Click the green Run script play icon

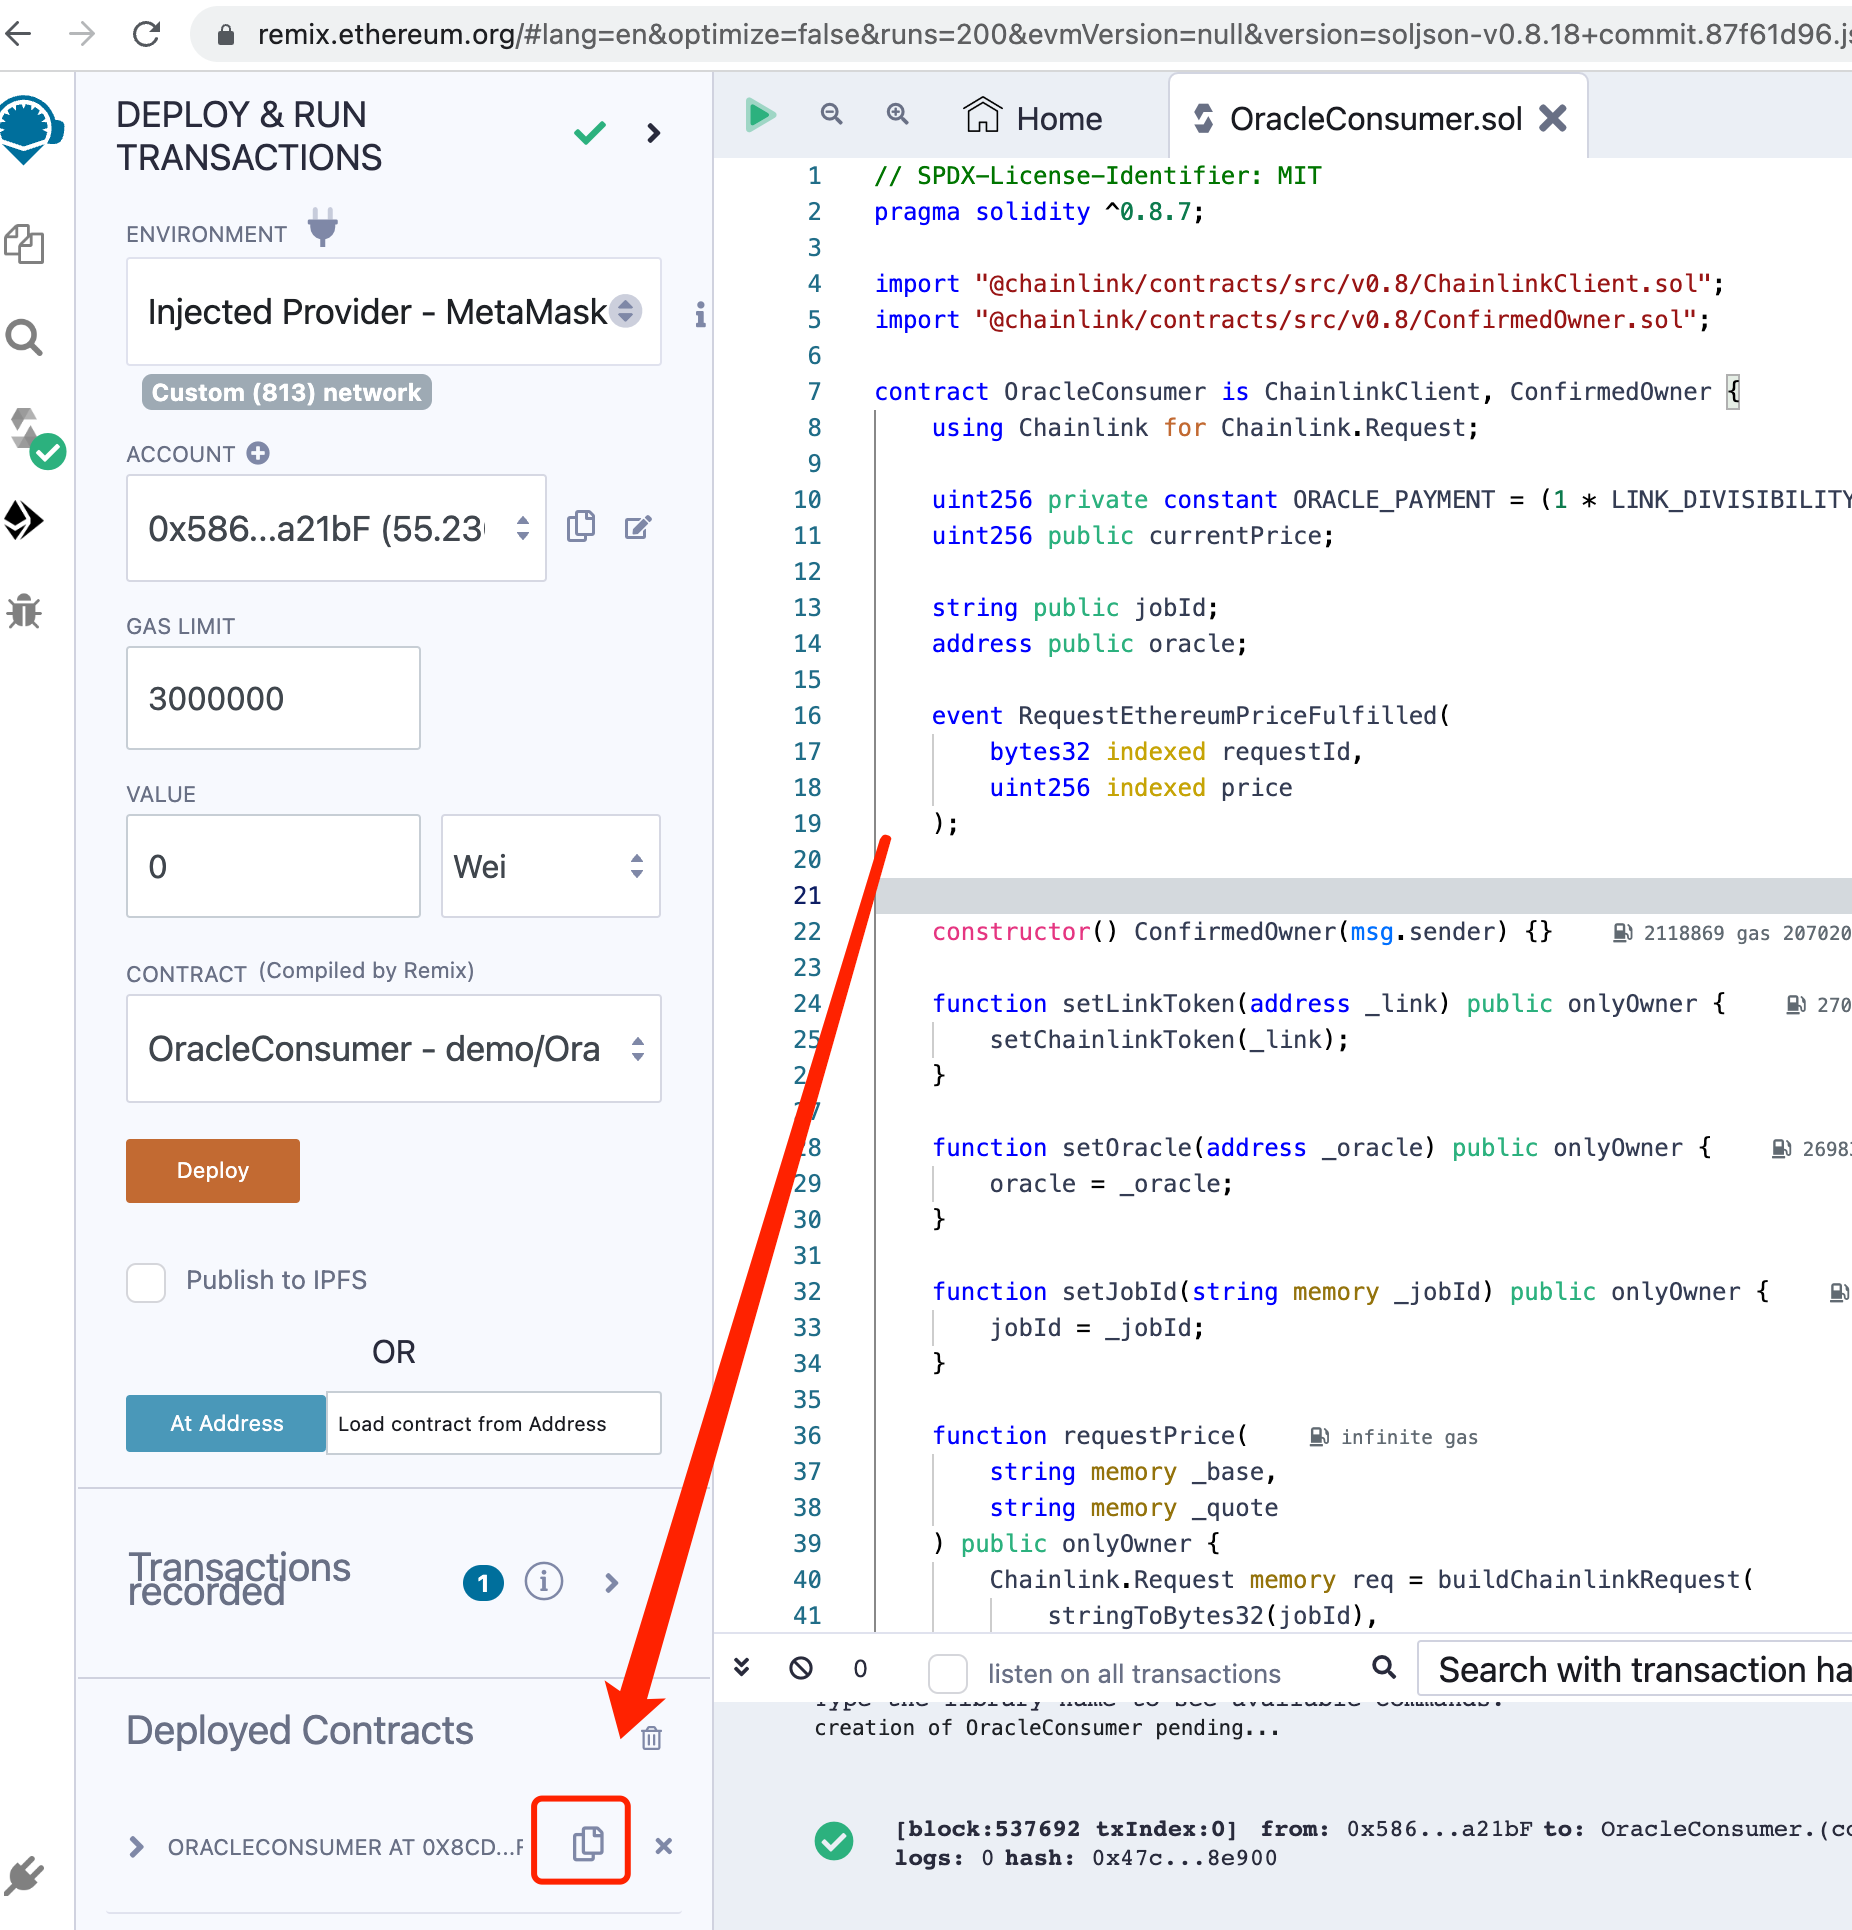click(760, 116)
